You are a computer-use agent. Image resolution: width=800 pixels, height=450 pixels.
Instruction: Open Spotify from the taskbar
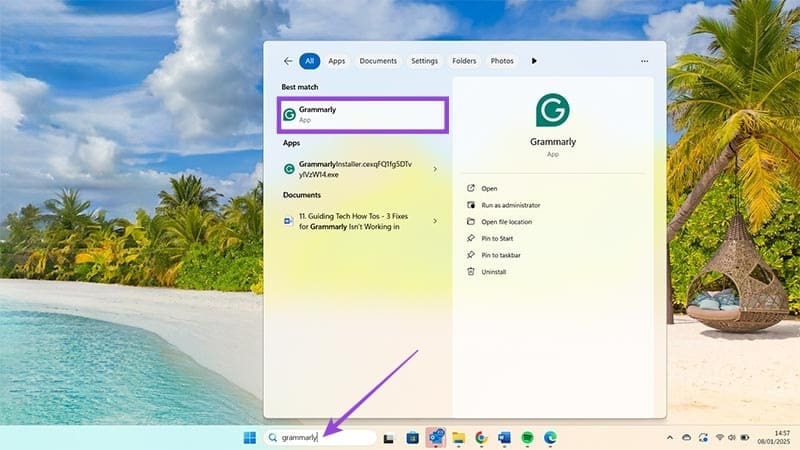coord(527,437)
